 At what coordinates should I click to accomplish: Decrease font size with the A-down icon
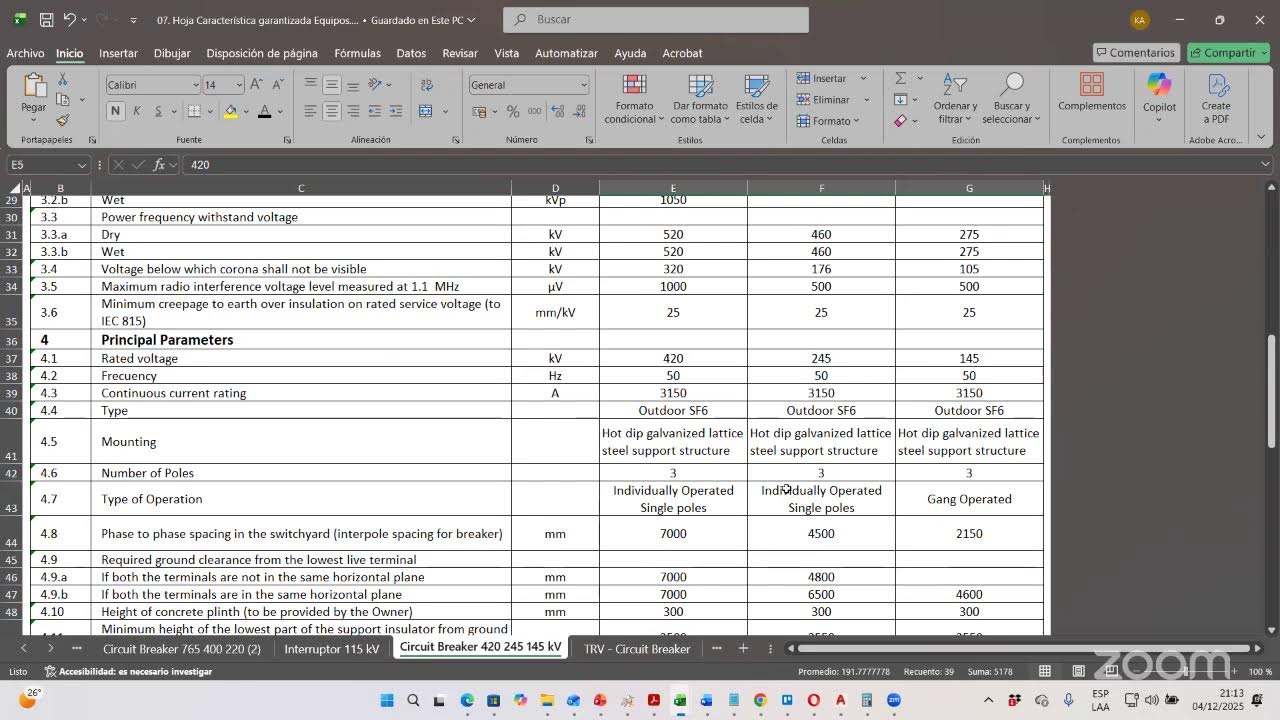(x=277, y=85)
